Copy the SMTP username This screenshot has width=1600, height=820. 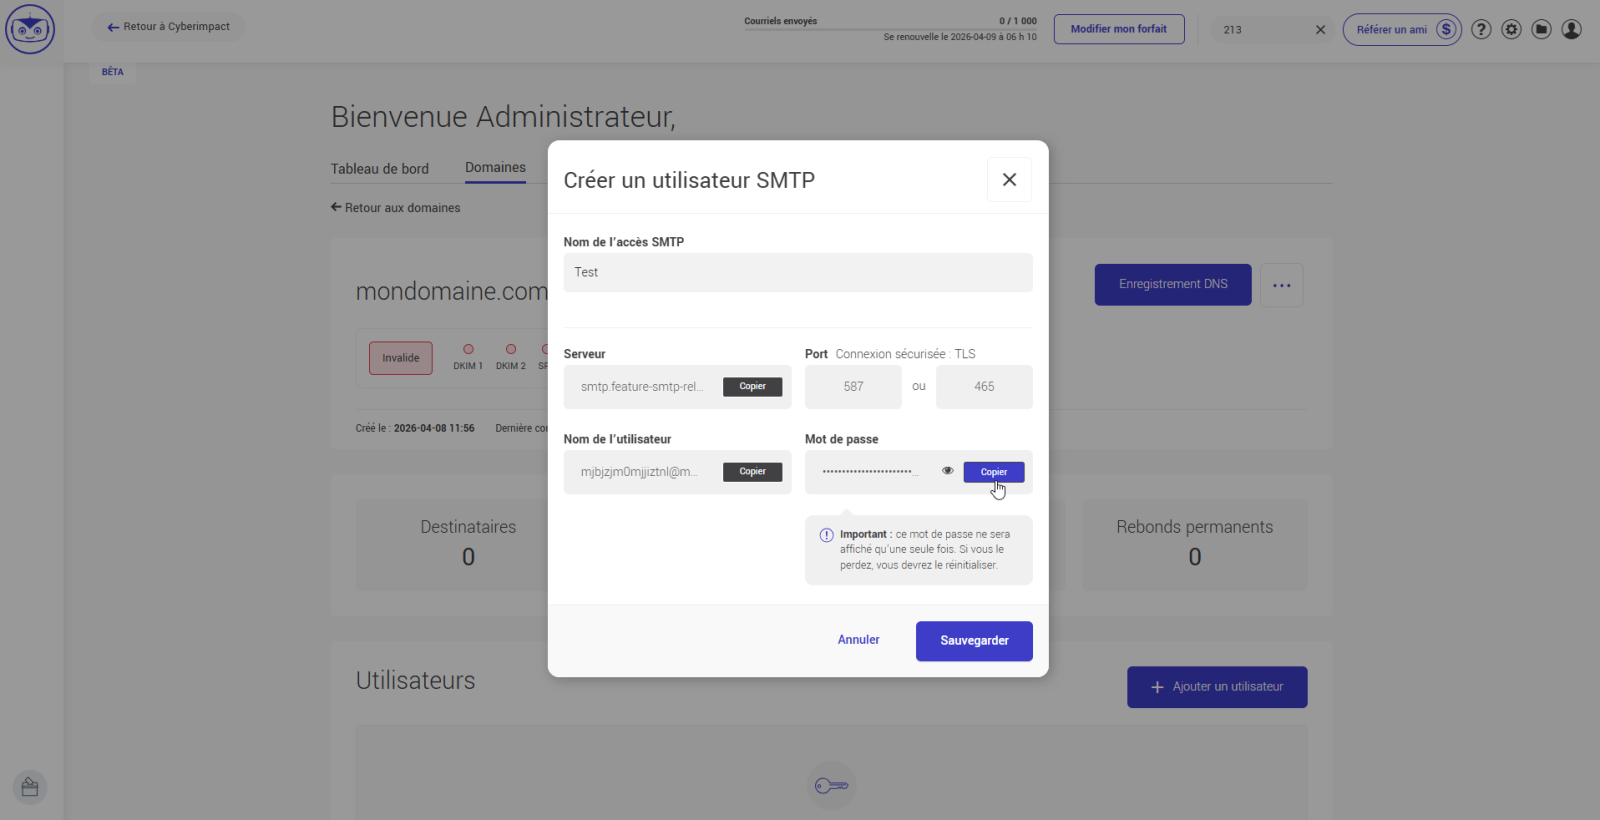tap(752, 472)
